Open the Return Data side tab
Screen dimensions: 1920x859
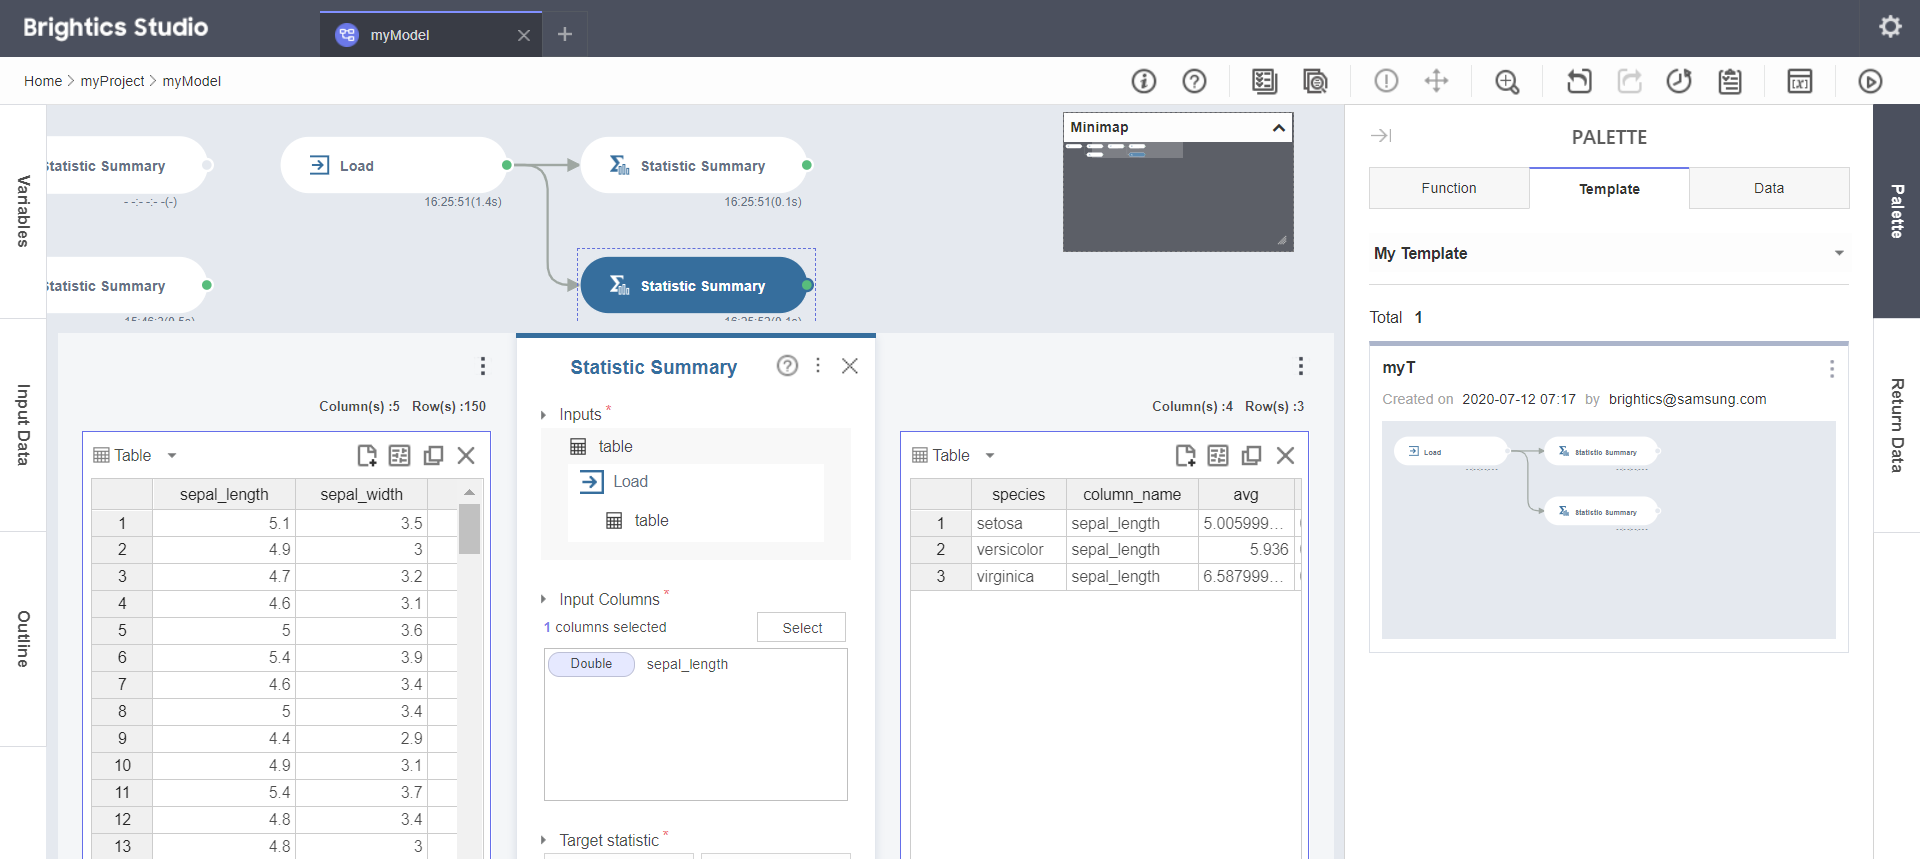click(1896, 425)
